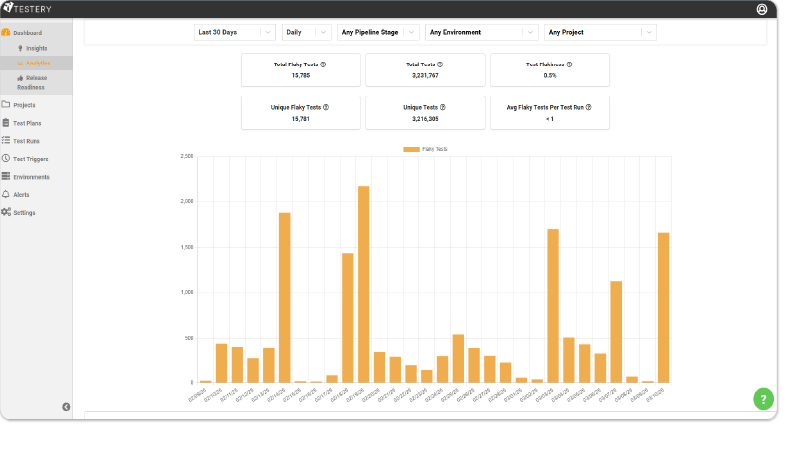Expand the Daily interval dropdown
Screen dimensions: 800x450
(x=306, y=32)
